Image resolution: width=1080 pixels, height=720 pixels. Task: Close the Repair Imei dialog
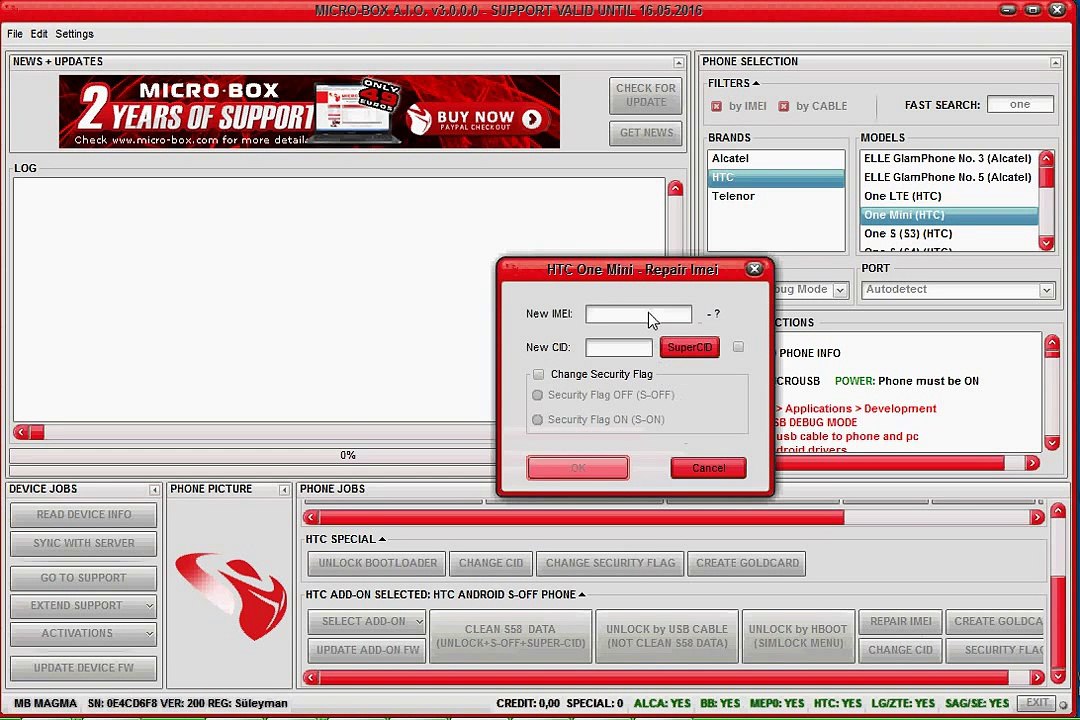754,269
